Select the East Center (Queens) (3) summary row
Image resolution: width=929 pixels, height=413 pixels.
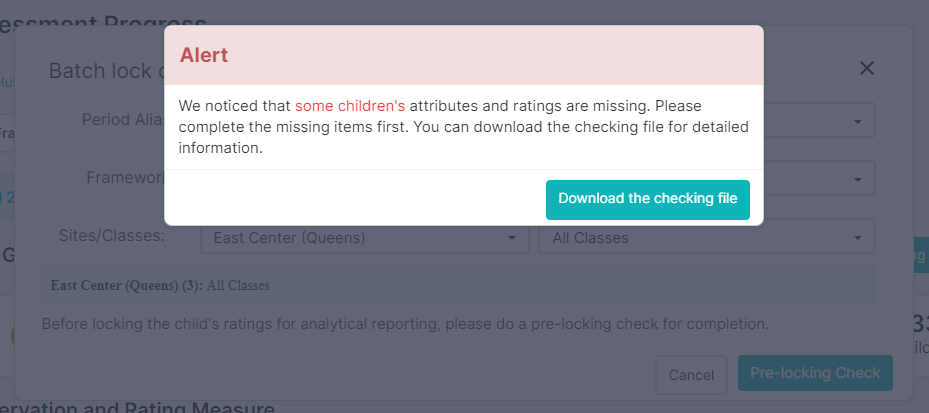[458, 286]
